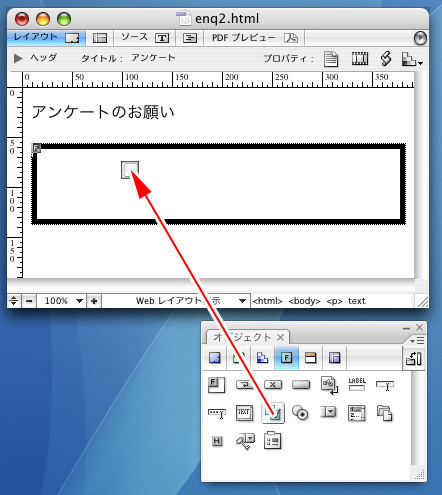
Task: Show the Form objects category
Action: (x=287, y=358)
